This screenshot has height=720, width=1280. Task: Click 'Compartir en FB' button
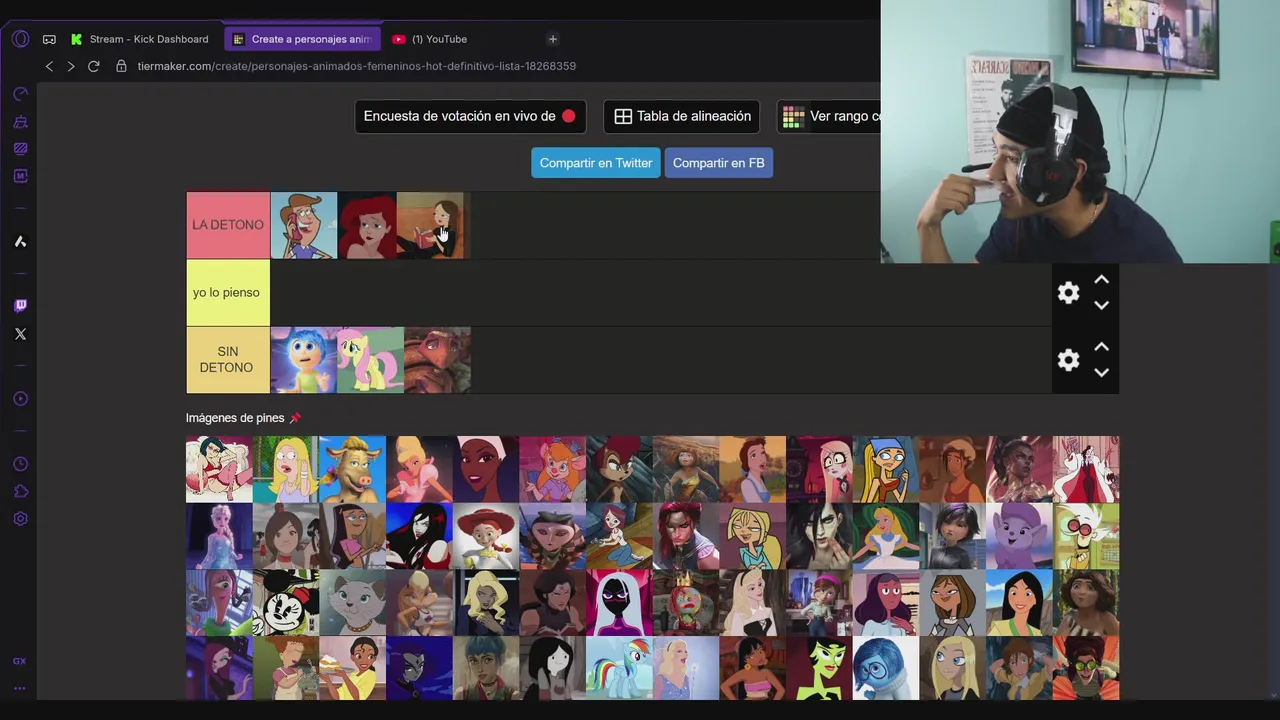click(719, 163)
